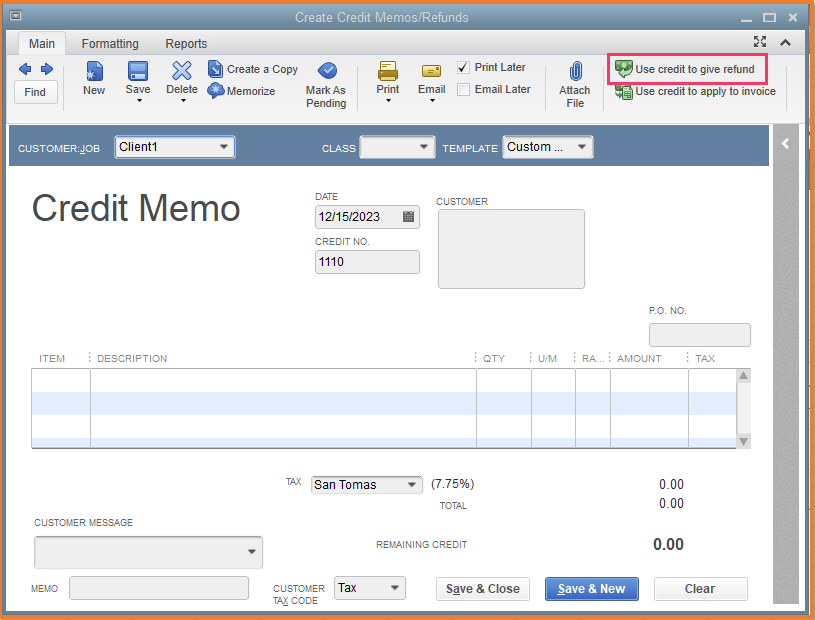Click the P.O. No. field

(700, 335)
